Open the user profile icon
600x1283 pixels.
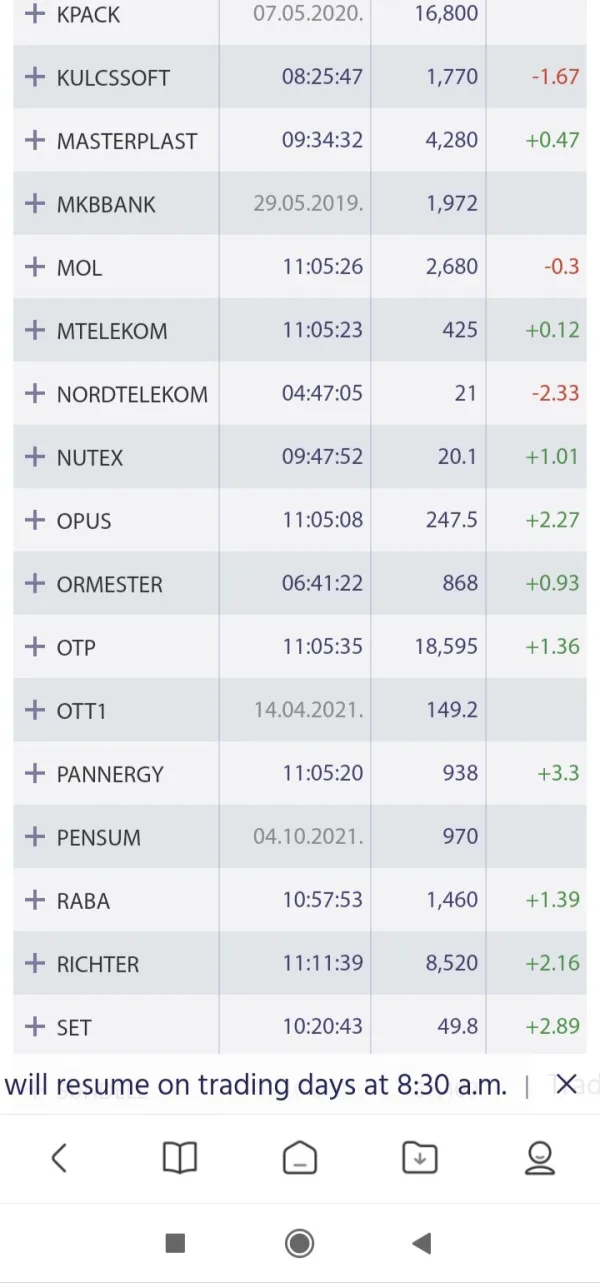(x=540, y=1158)
